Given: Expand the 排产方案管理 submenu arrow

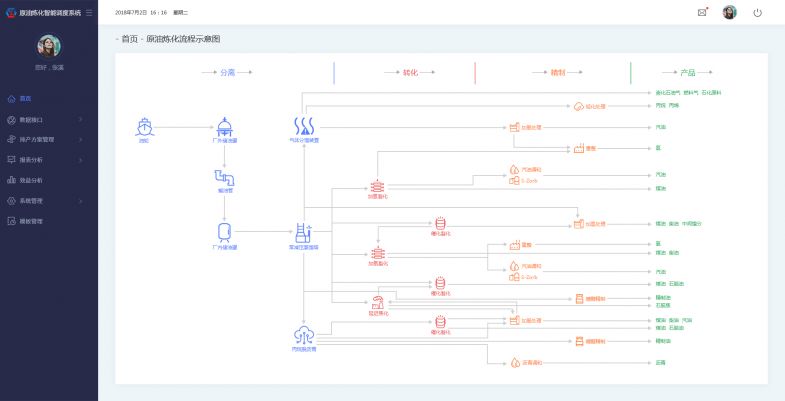Looking at the screenshot, I should point(80,139).
